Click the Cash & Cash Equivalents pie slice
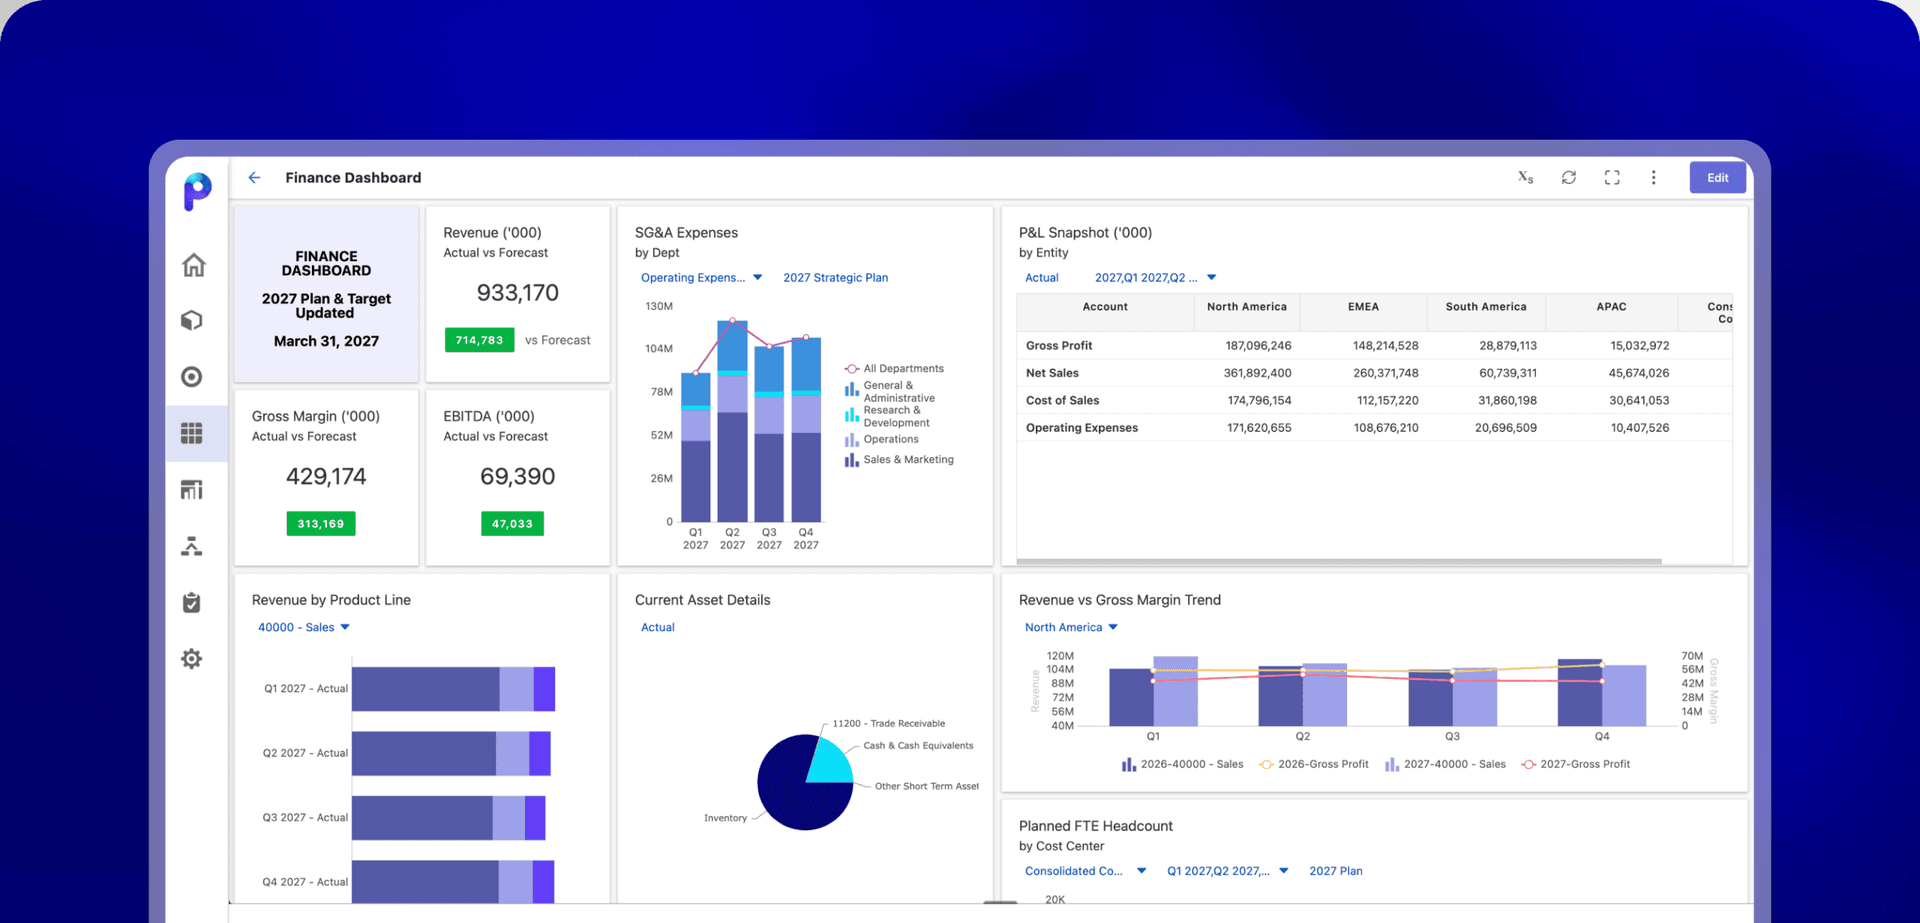The image size is (1920, 923). point(831,762)
